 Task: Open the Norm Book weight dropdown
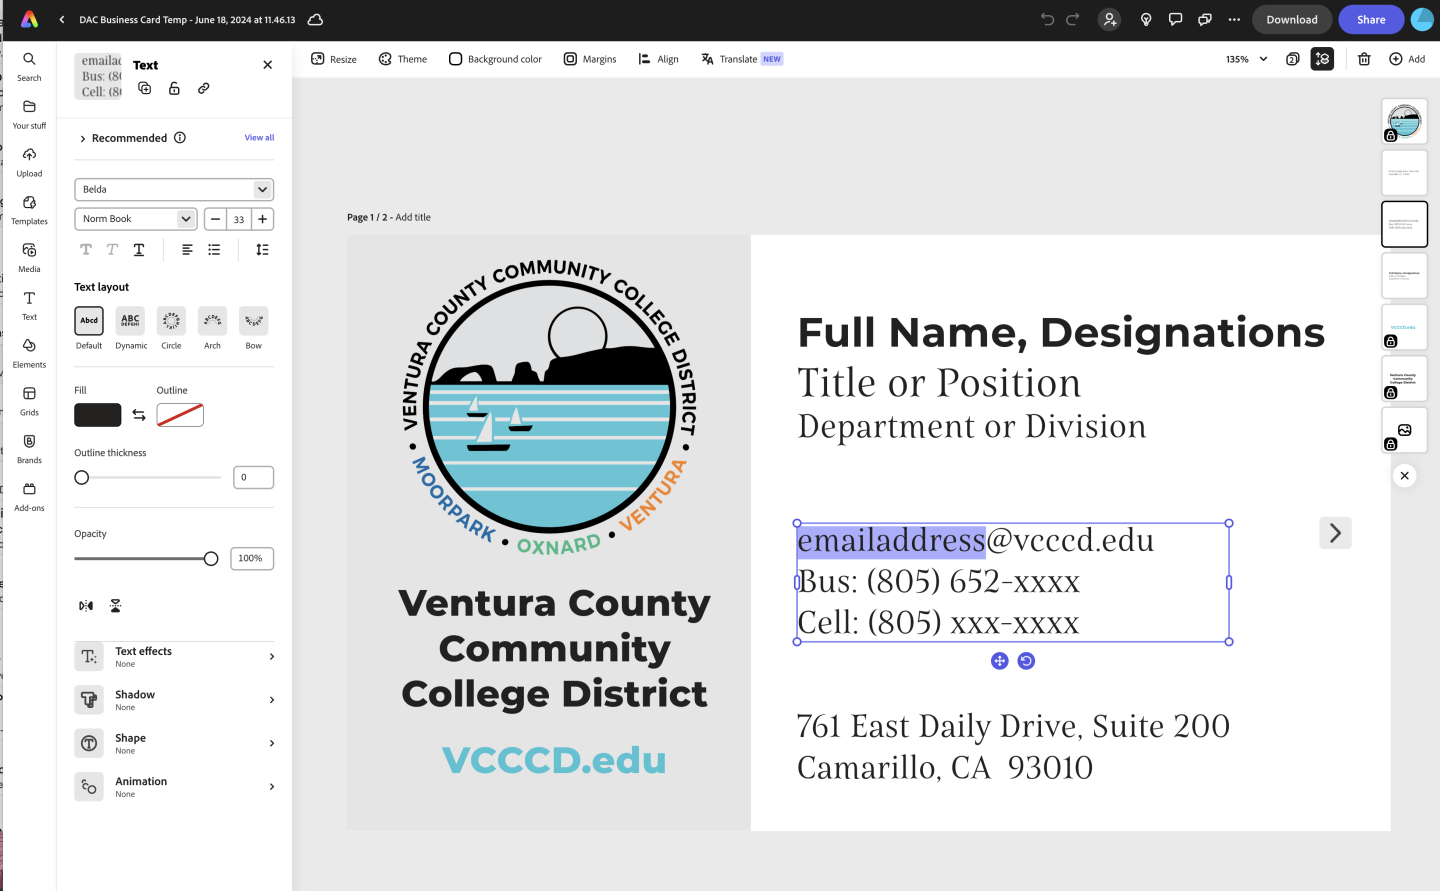(135, 218)
